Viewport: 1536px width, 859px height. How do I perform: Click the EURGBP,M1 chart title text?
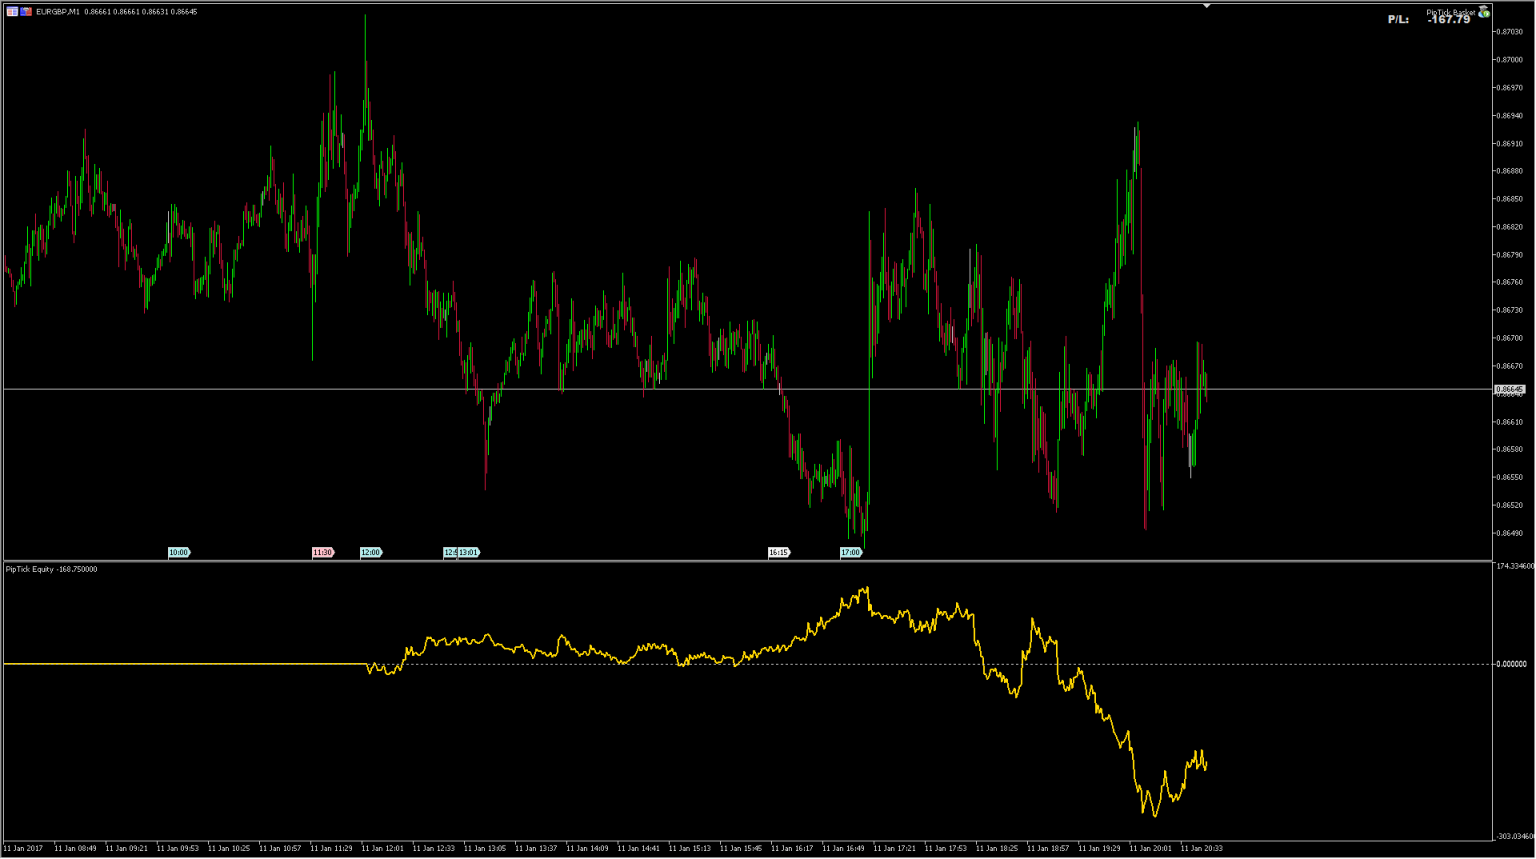(58, 12)
